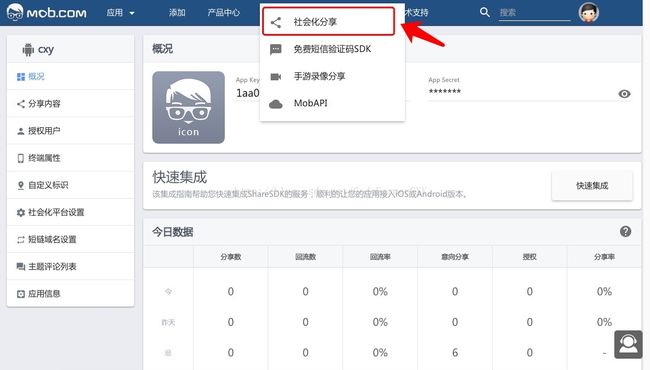Click the phone icon beside 终端属性
650x370 pixels.
point(21,158)
